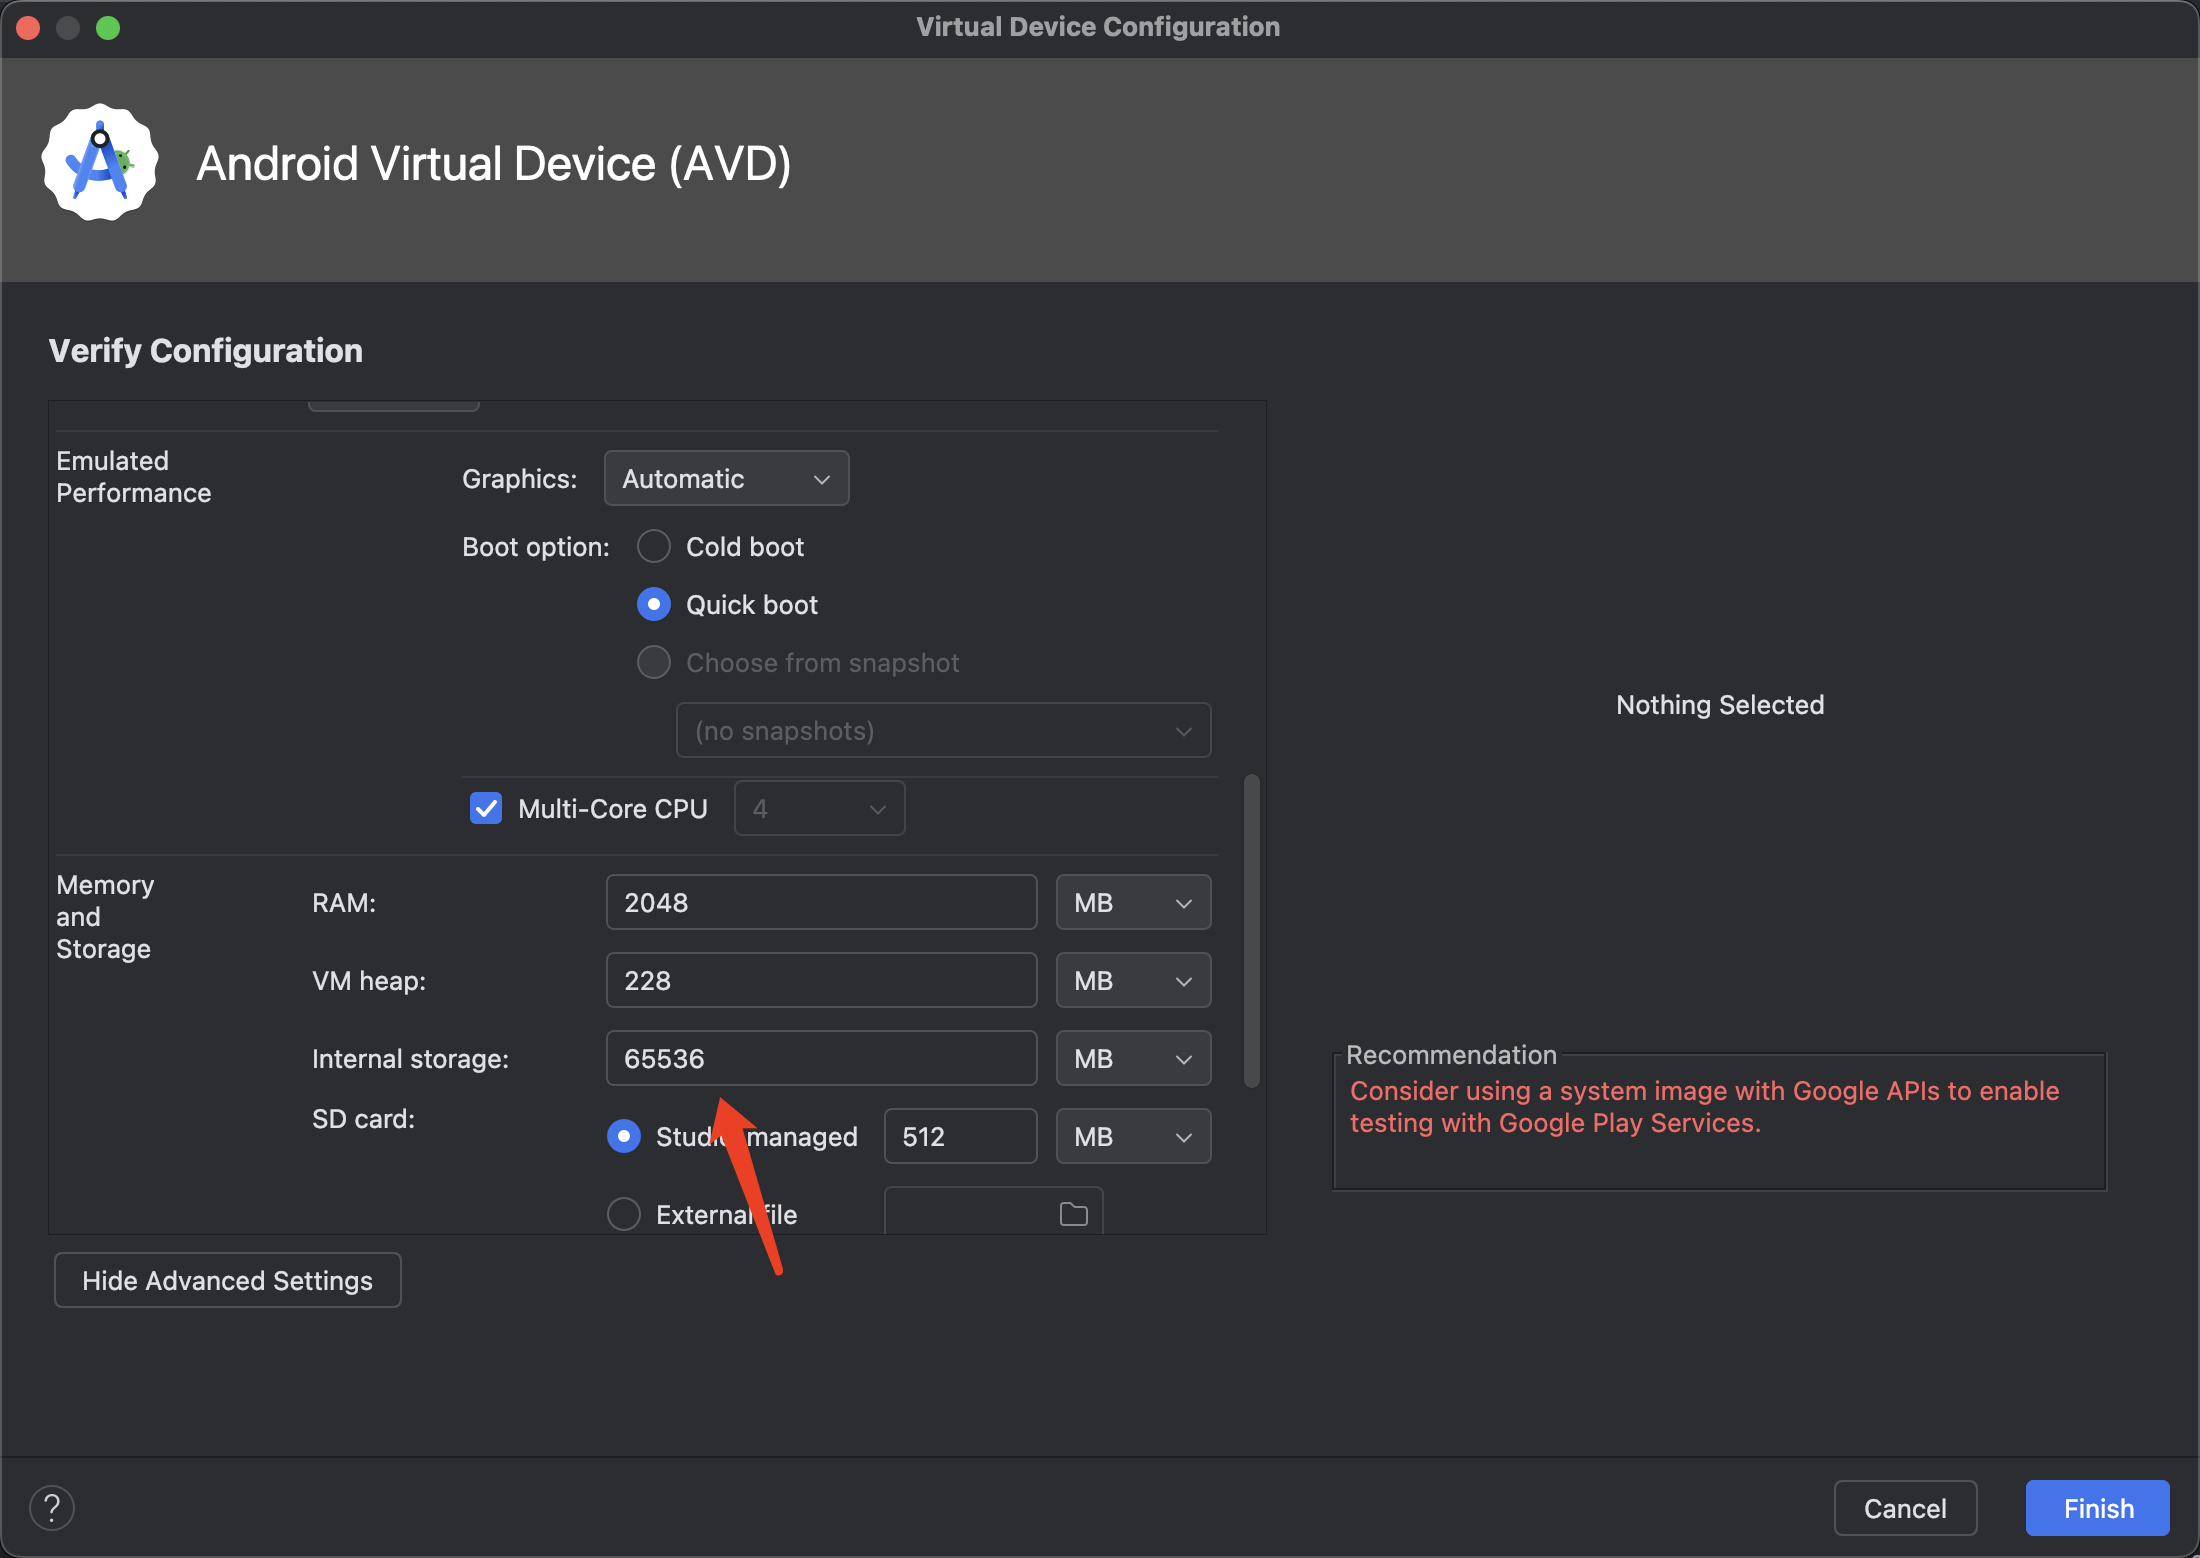Open the Multi-Core CPU count dropdown
This screenshot has width=2200, height=1558.
coord(820,808)
